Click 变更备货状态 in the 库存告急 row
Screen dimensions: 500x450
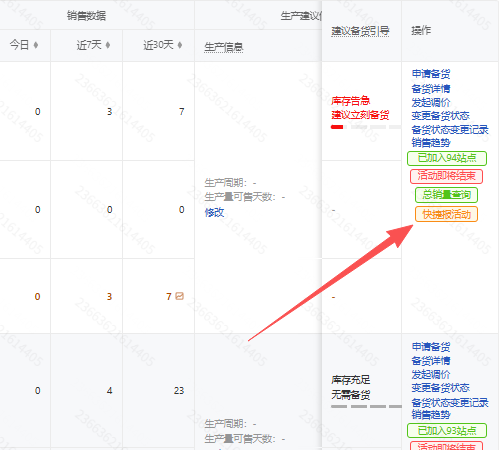coord(440,116)
